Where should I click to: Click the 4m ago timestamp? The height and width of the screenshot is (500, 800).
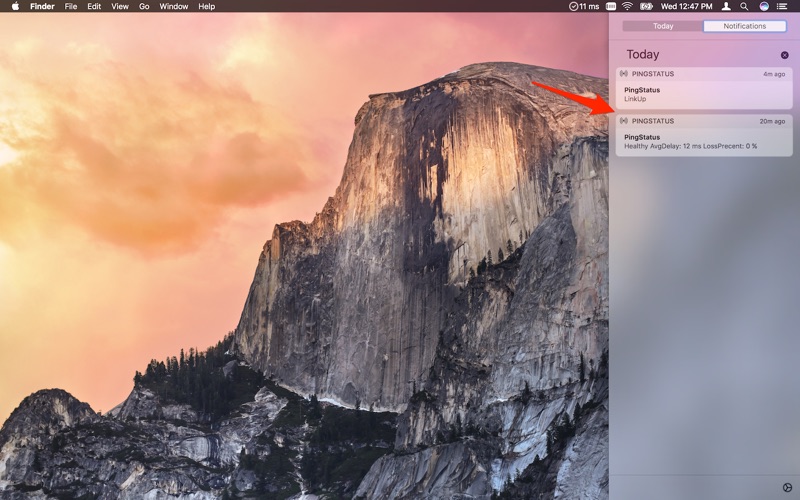[774, 74]
